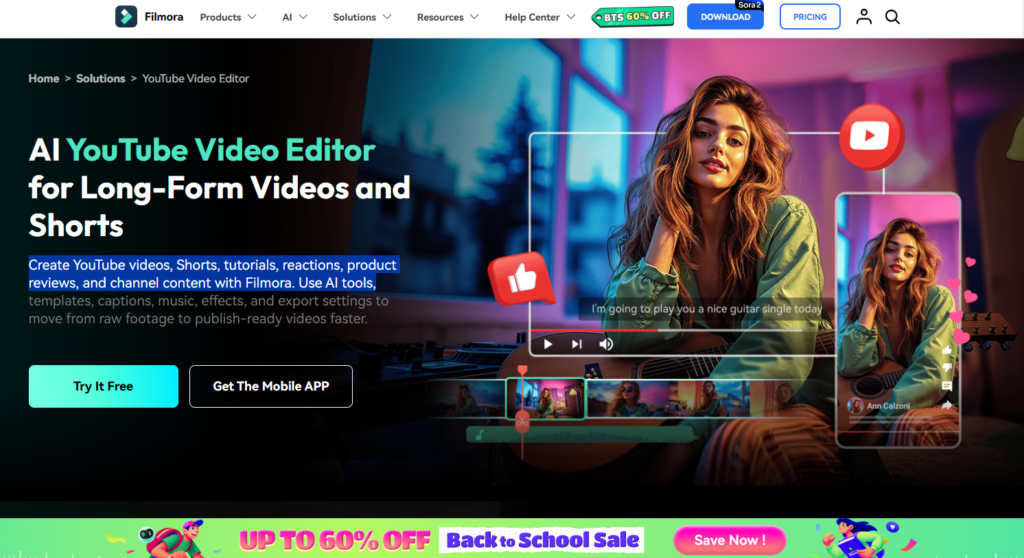
Task: Open the Solutions menu item
Action: click(x=355, y=17)
